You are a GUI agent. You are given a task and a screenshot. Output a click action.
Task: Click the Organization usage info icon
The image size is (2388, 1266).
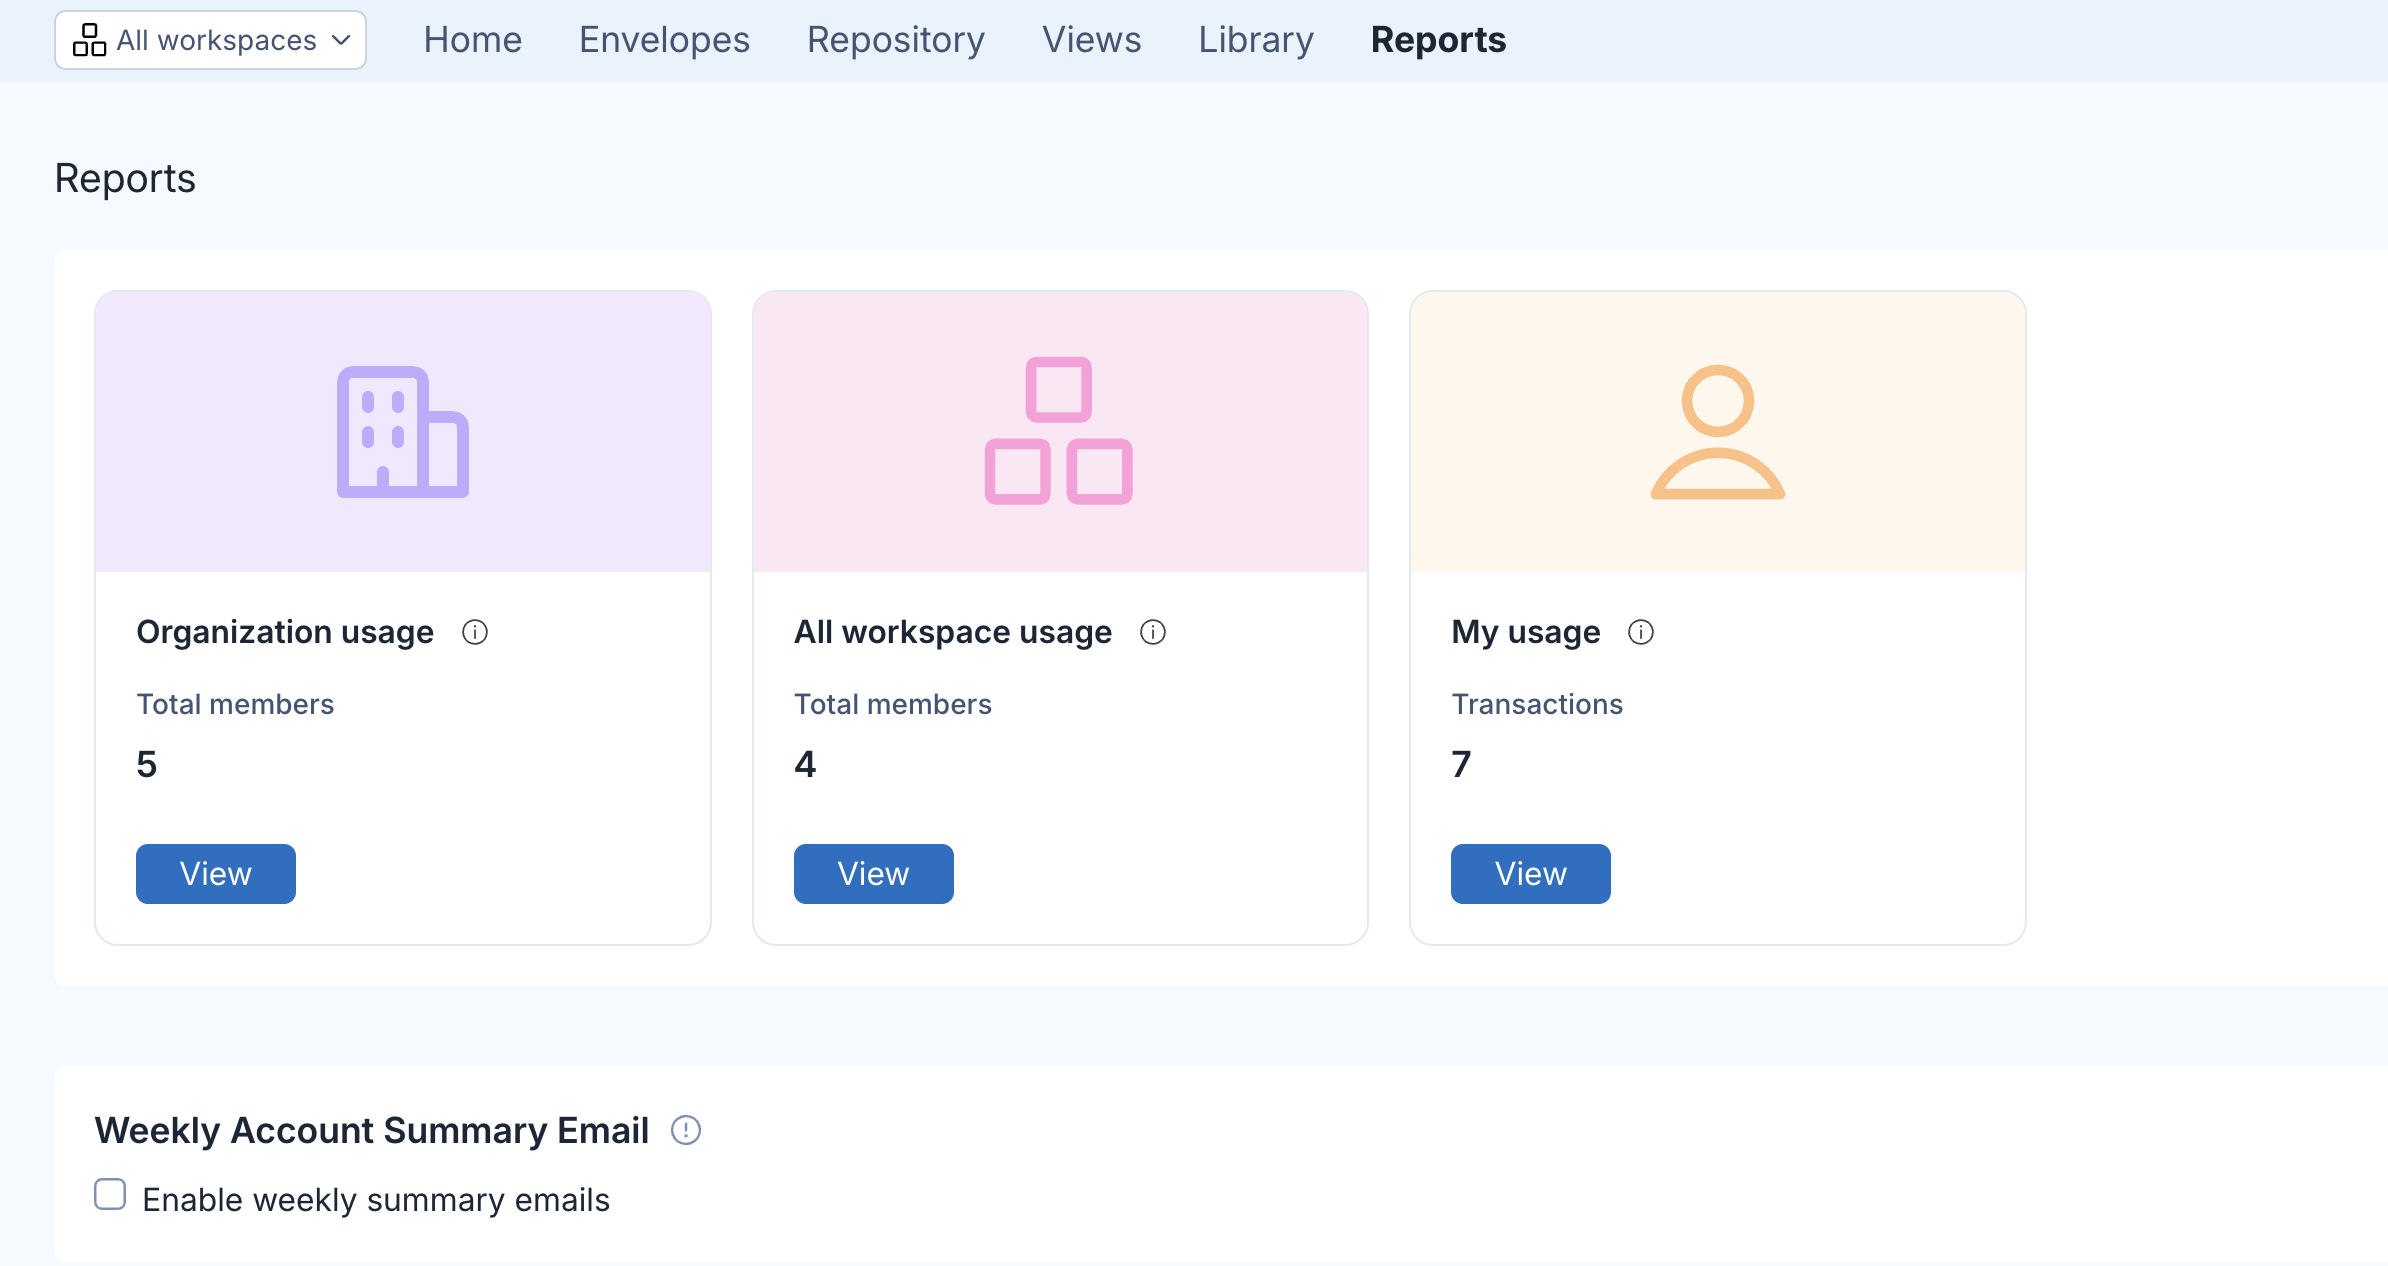(475, 632)
